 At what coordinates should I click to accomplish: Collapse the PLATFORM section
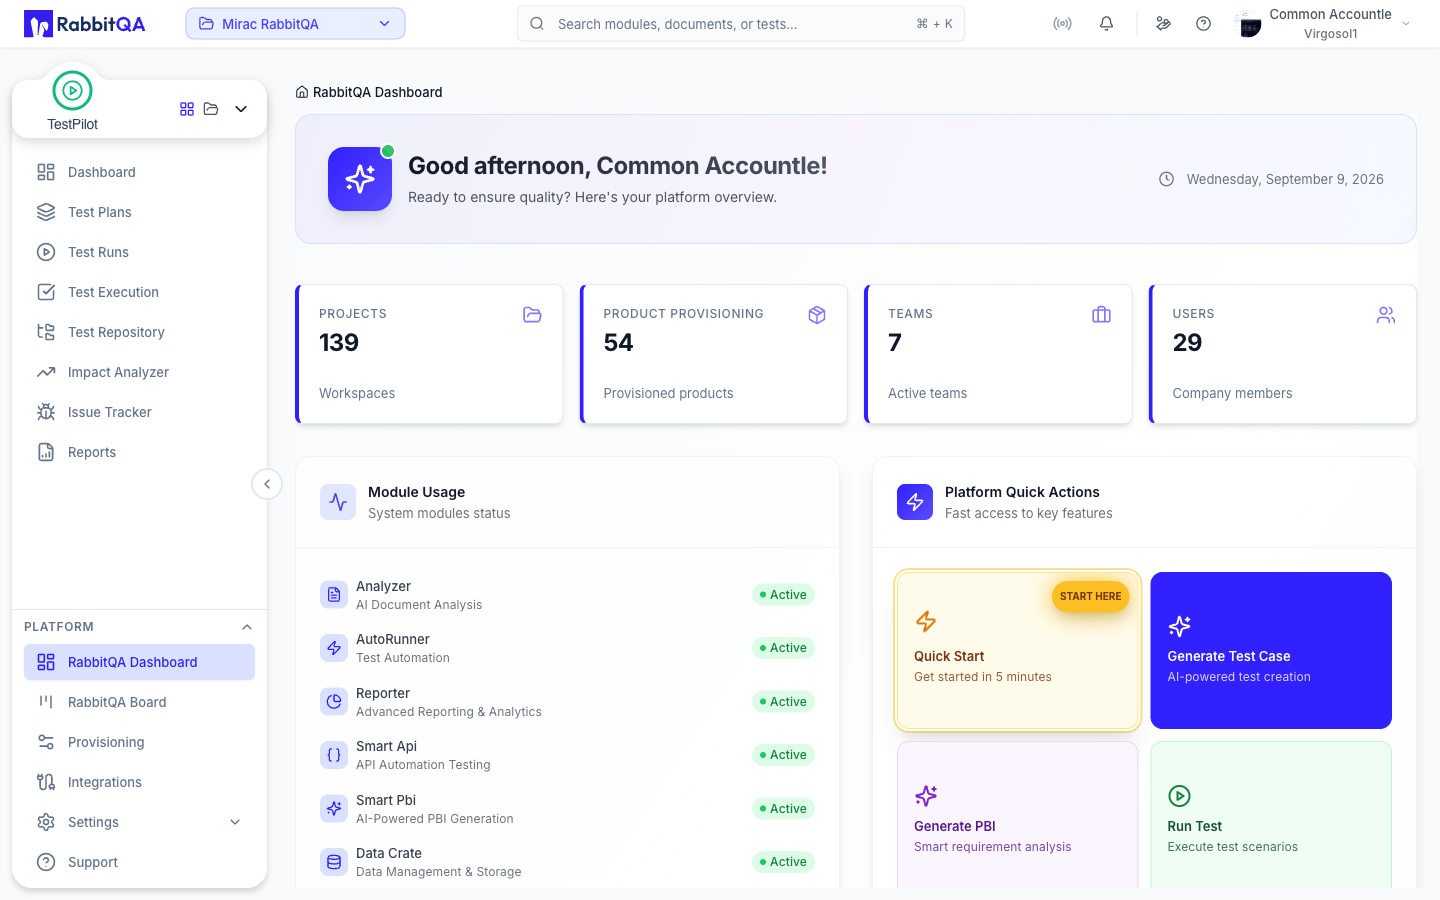(247, 627)
